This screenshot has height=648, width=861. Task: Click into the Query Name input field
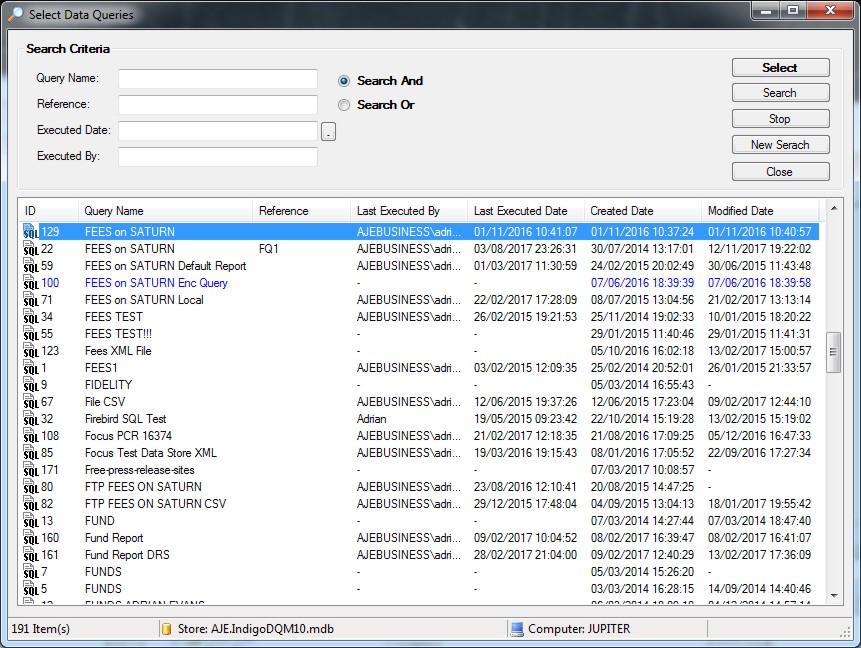pos(217,79)
